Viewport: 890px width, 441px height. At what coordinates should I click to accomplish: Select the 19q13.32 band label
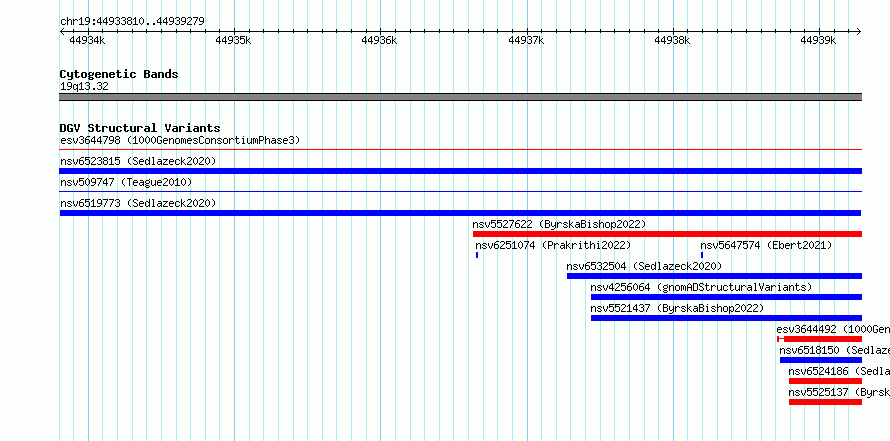[84, 86]
